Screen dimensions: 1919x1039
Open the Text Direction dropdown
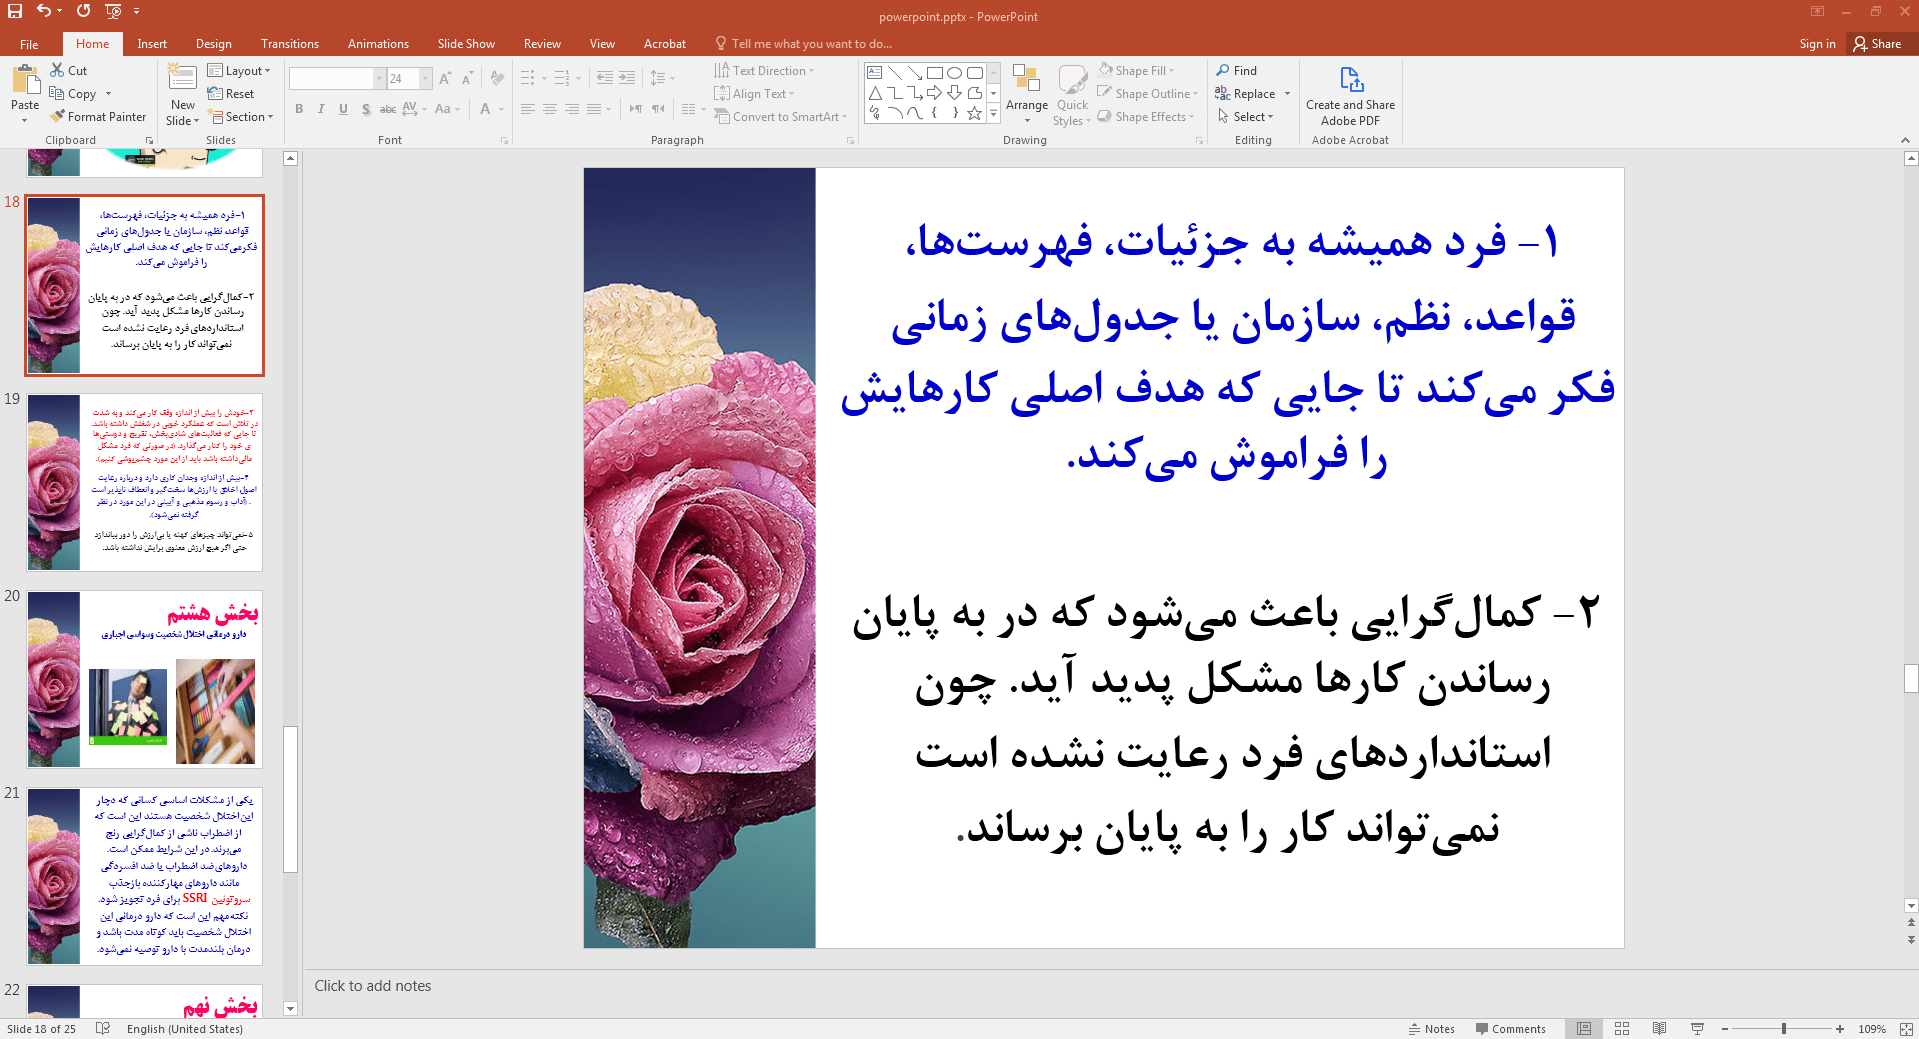(x=765, y=70)
